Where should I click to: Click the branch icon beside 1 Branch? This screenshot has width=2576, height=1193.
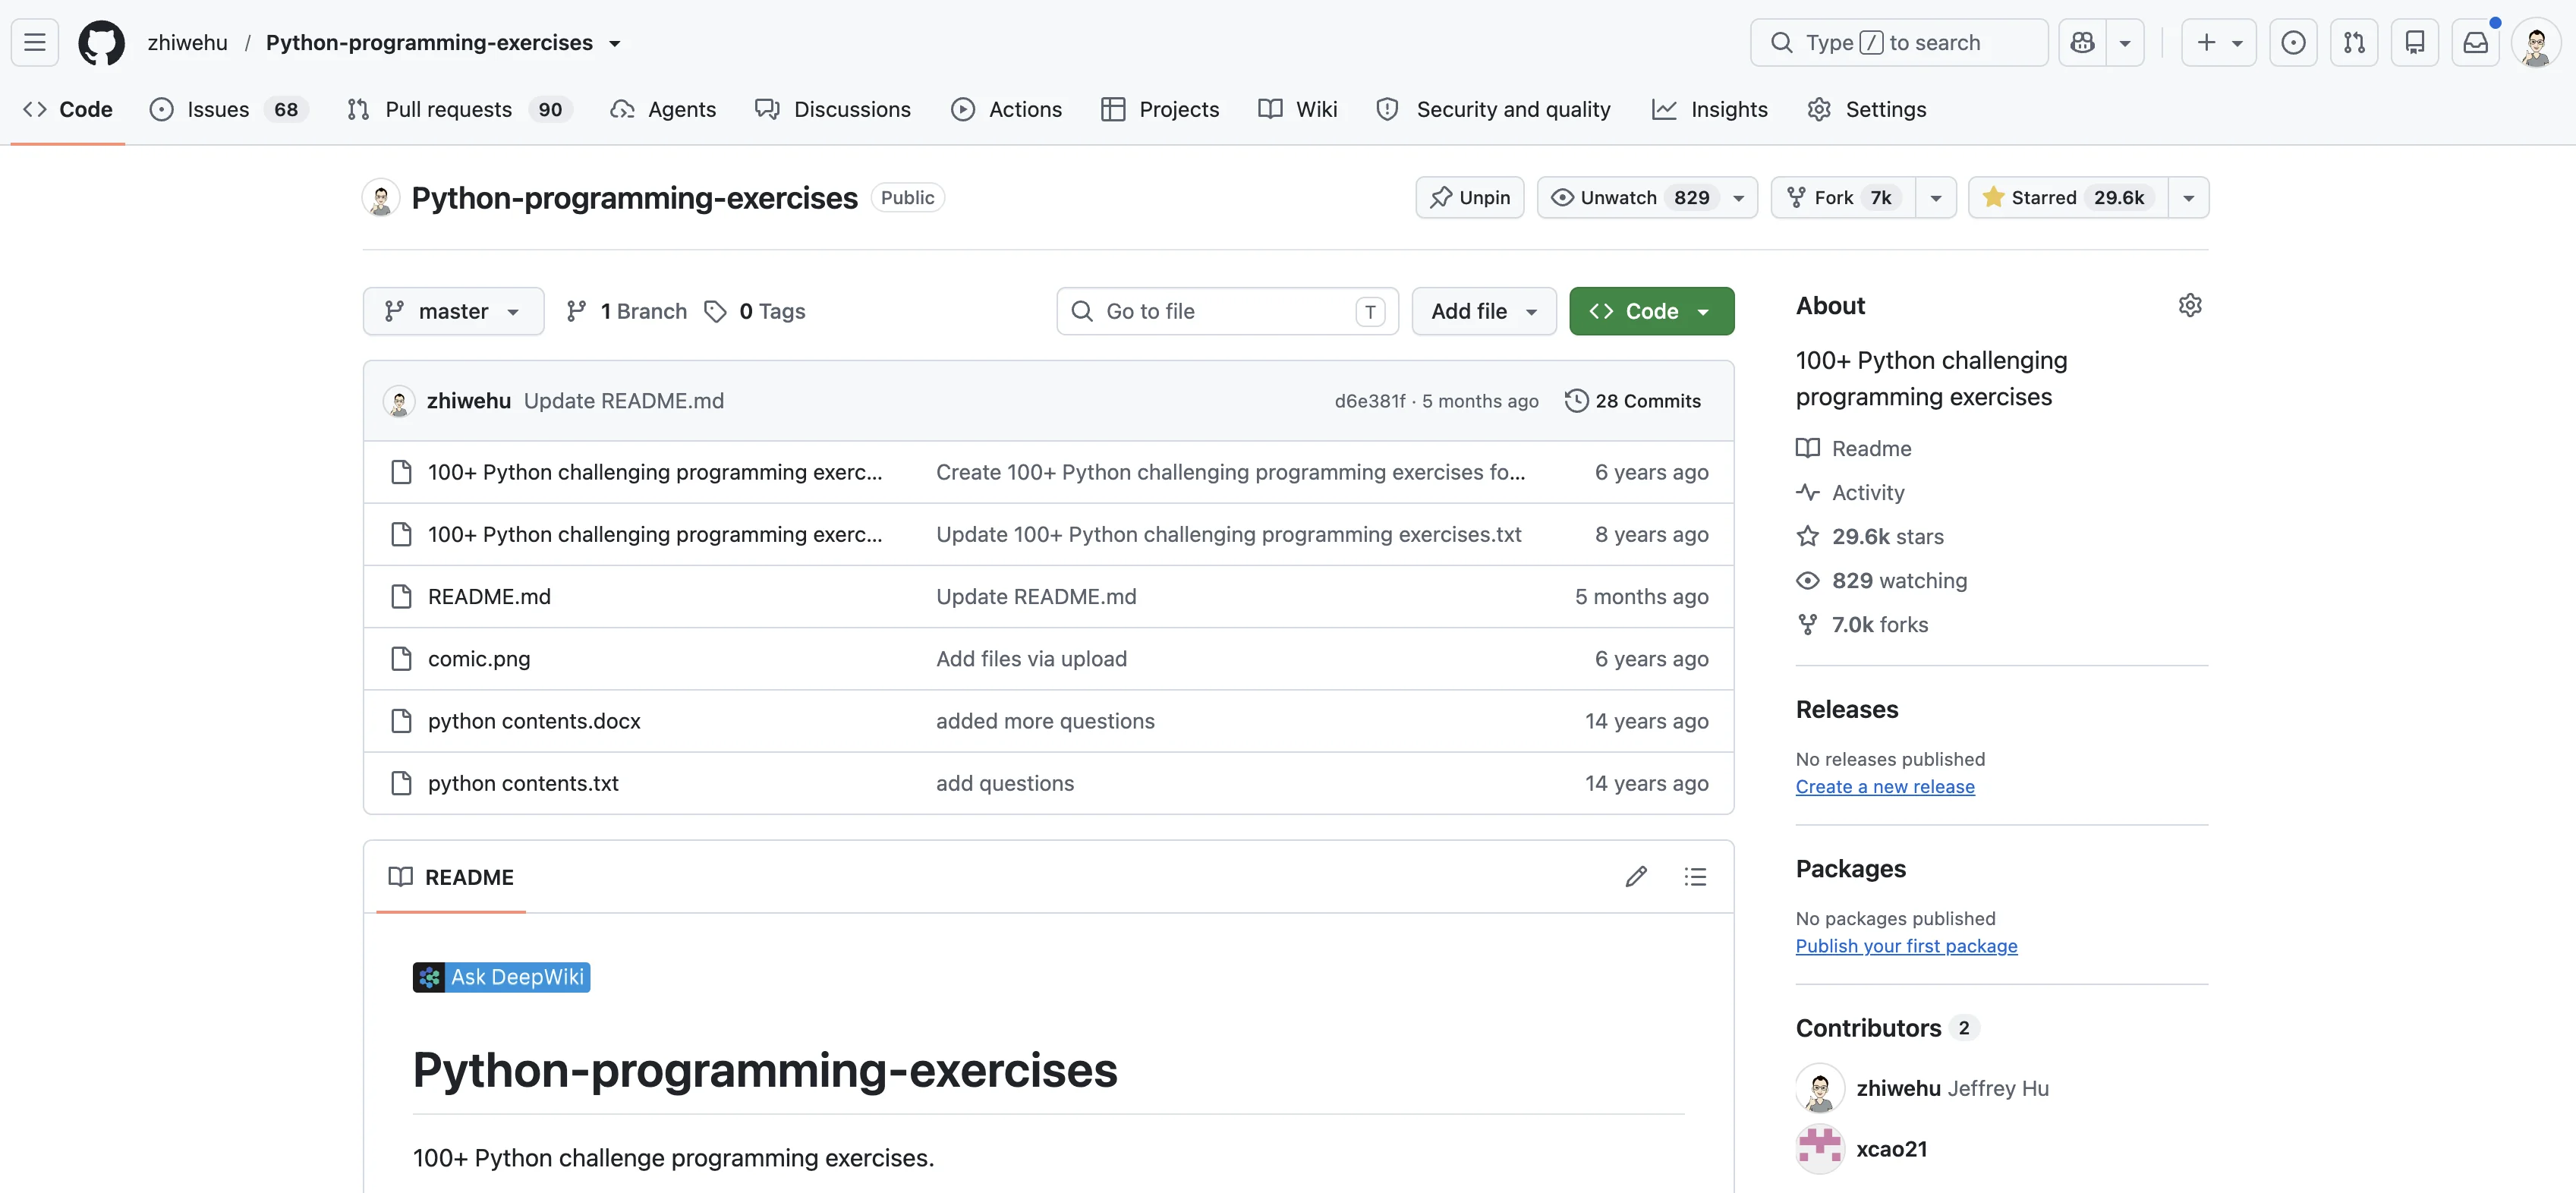point(576,311)
